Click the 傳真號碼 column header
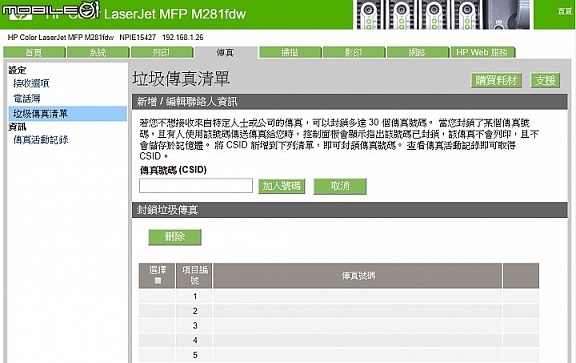 click(x=357, y=276)
